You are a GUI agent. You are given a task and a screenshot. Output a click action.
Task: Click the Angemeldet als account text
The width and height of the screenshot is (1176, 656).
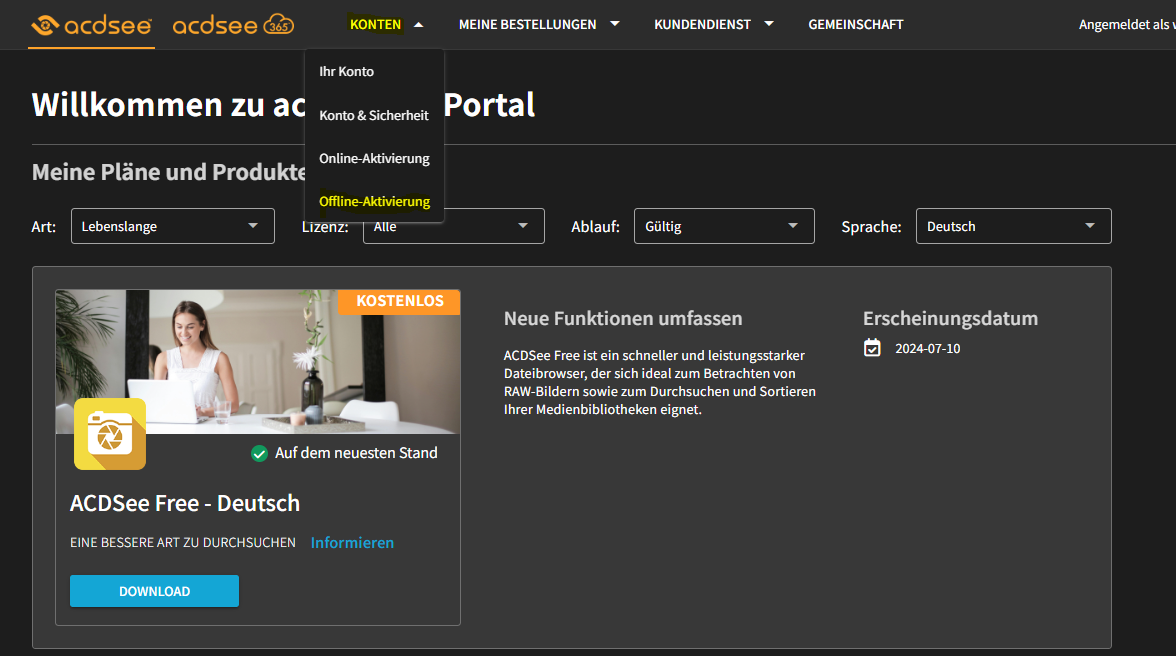pos(1126,25)
